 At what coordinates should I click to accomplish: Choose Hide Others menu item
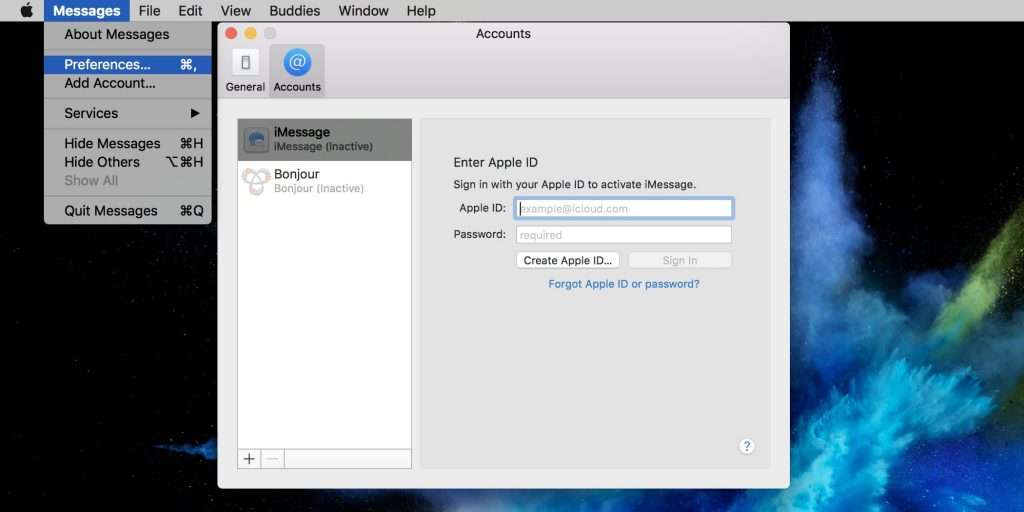coord(128,162)
